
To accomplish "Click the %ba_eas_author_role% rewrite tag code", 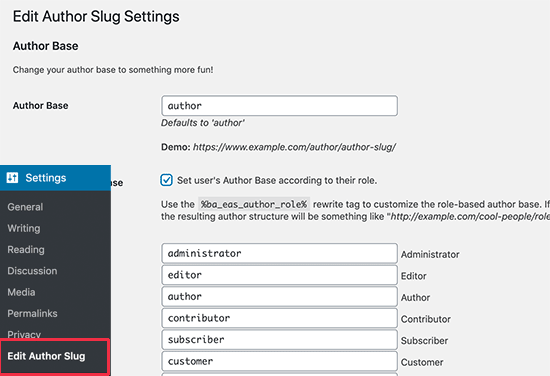I will pyautogui.click(x=254, y=204).
